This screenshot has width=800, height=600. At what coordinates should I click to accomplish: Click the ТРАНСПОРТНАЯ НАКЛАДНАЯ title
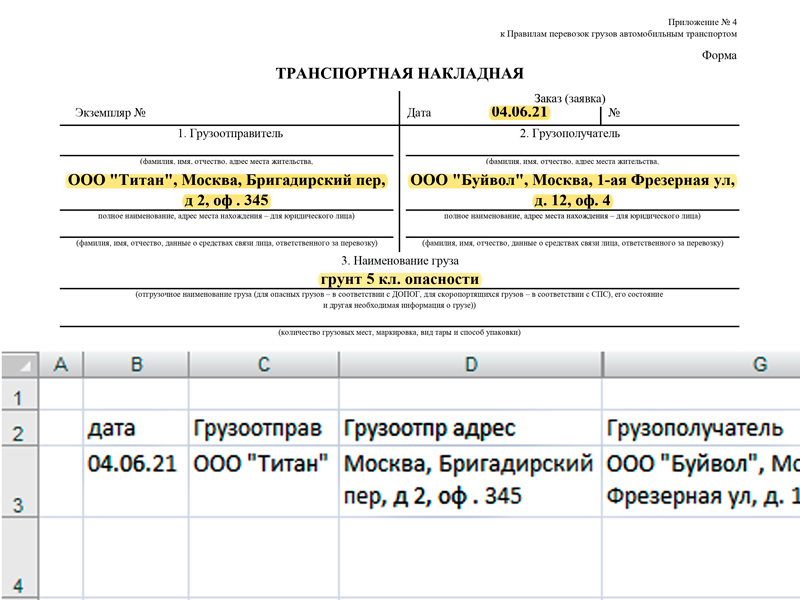click(398, 72)
